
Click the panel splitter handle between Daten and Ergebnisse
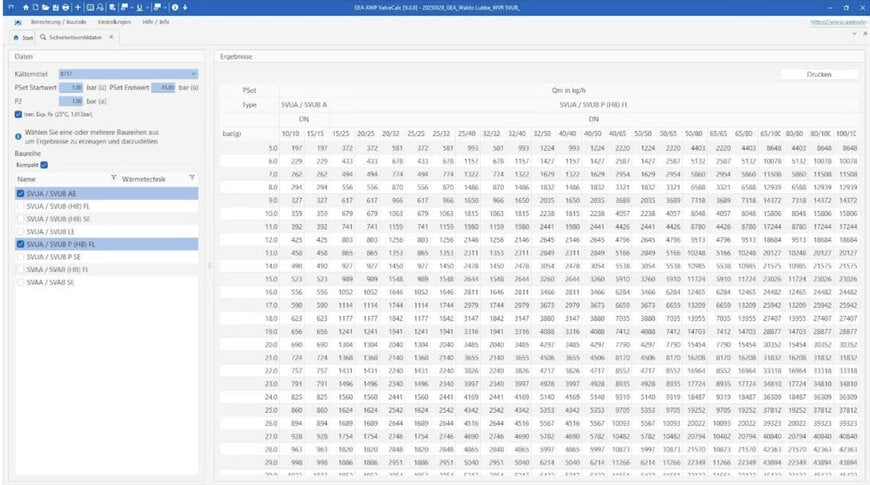pyautogui.click(x=209, y=266)
